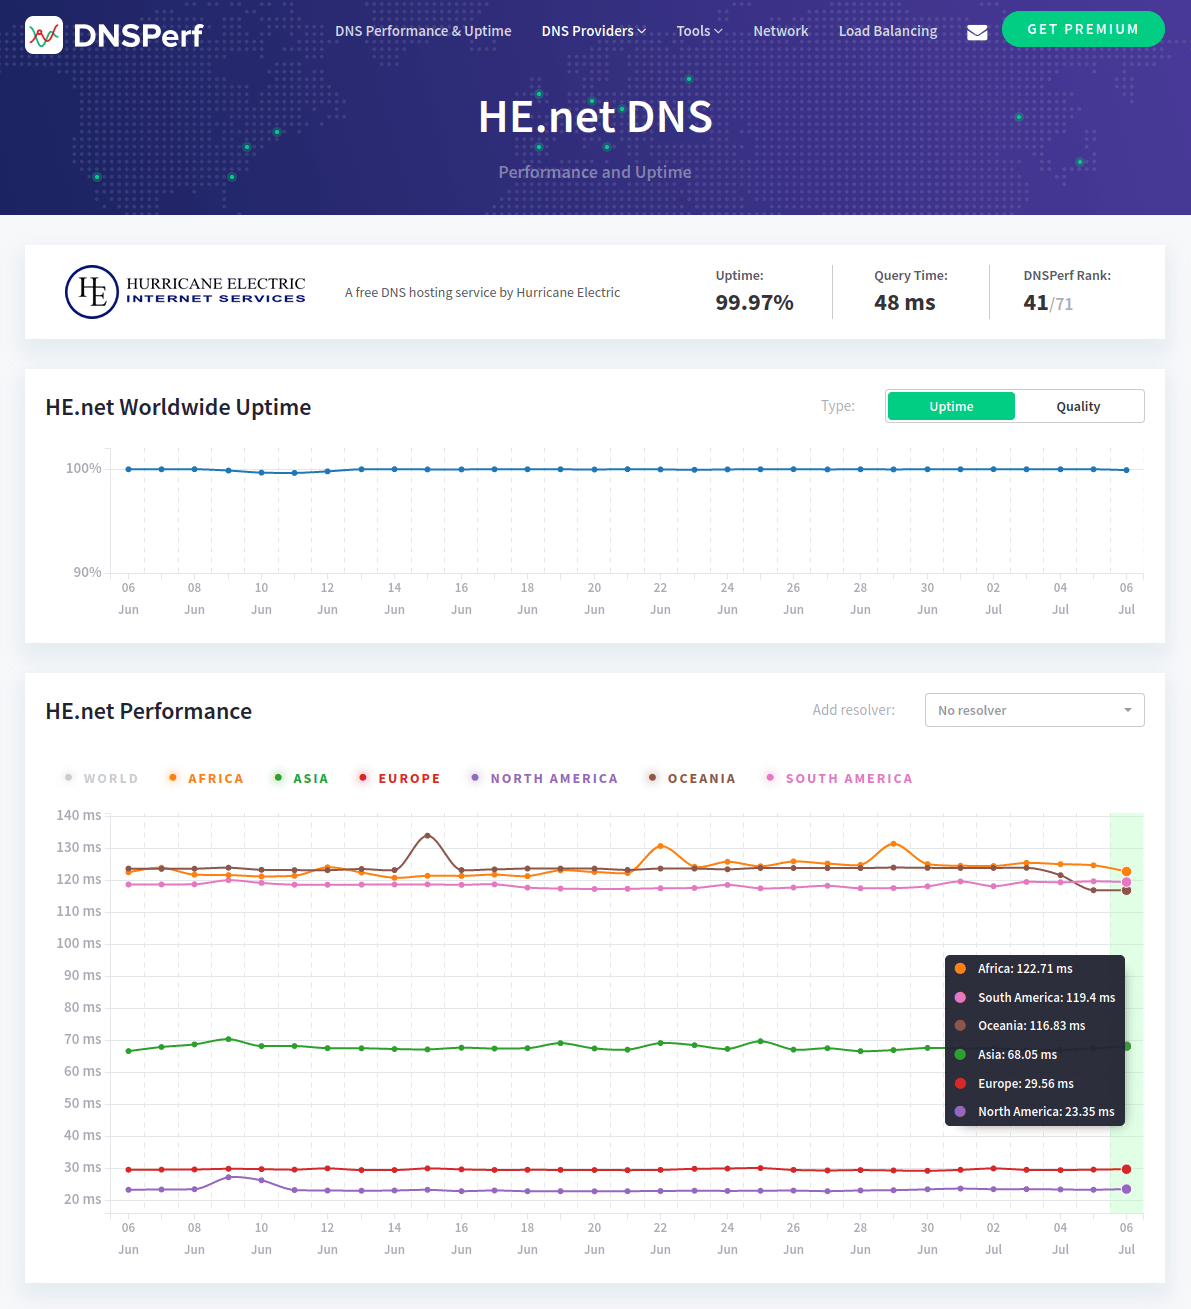1191x1309 pixels.
Task: Toggle the Africa series in legend
Action: pos(206,778)
